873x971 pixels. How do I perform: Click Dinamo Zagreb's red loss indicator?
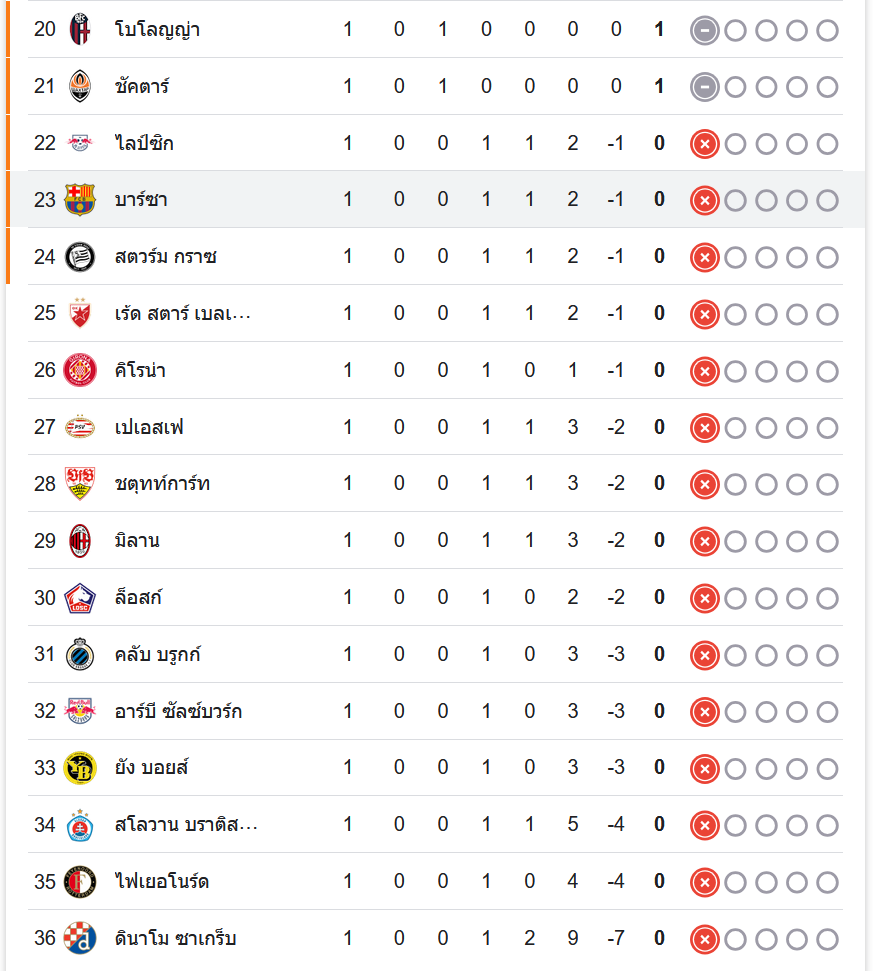tap(705, 940)
